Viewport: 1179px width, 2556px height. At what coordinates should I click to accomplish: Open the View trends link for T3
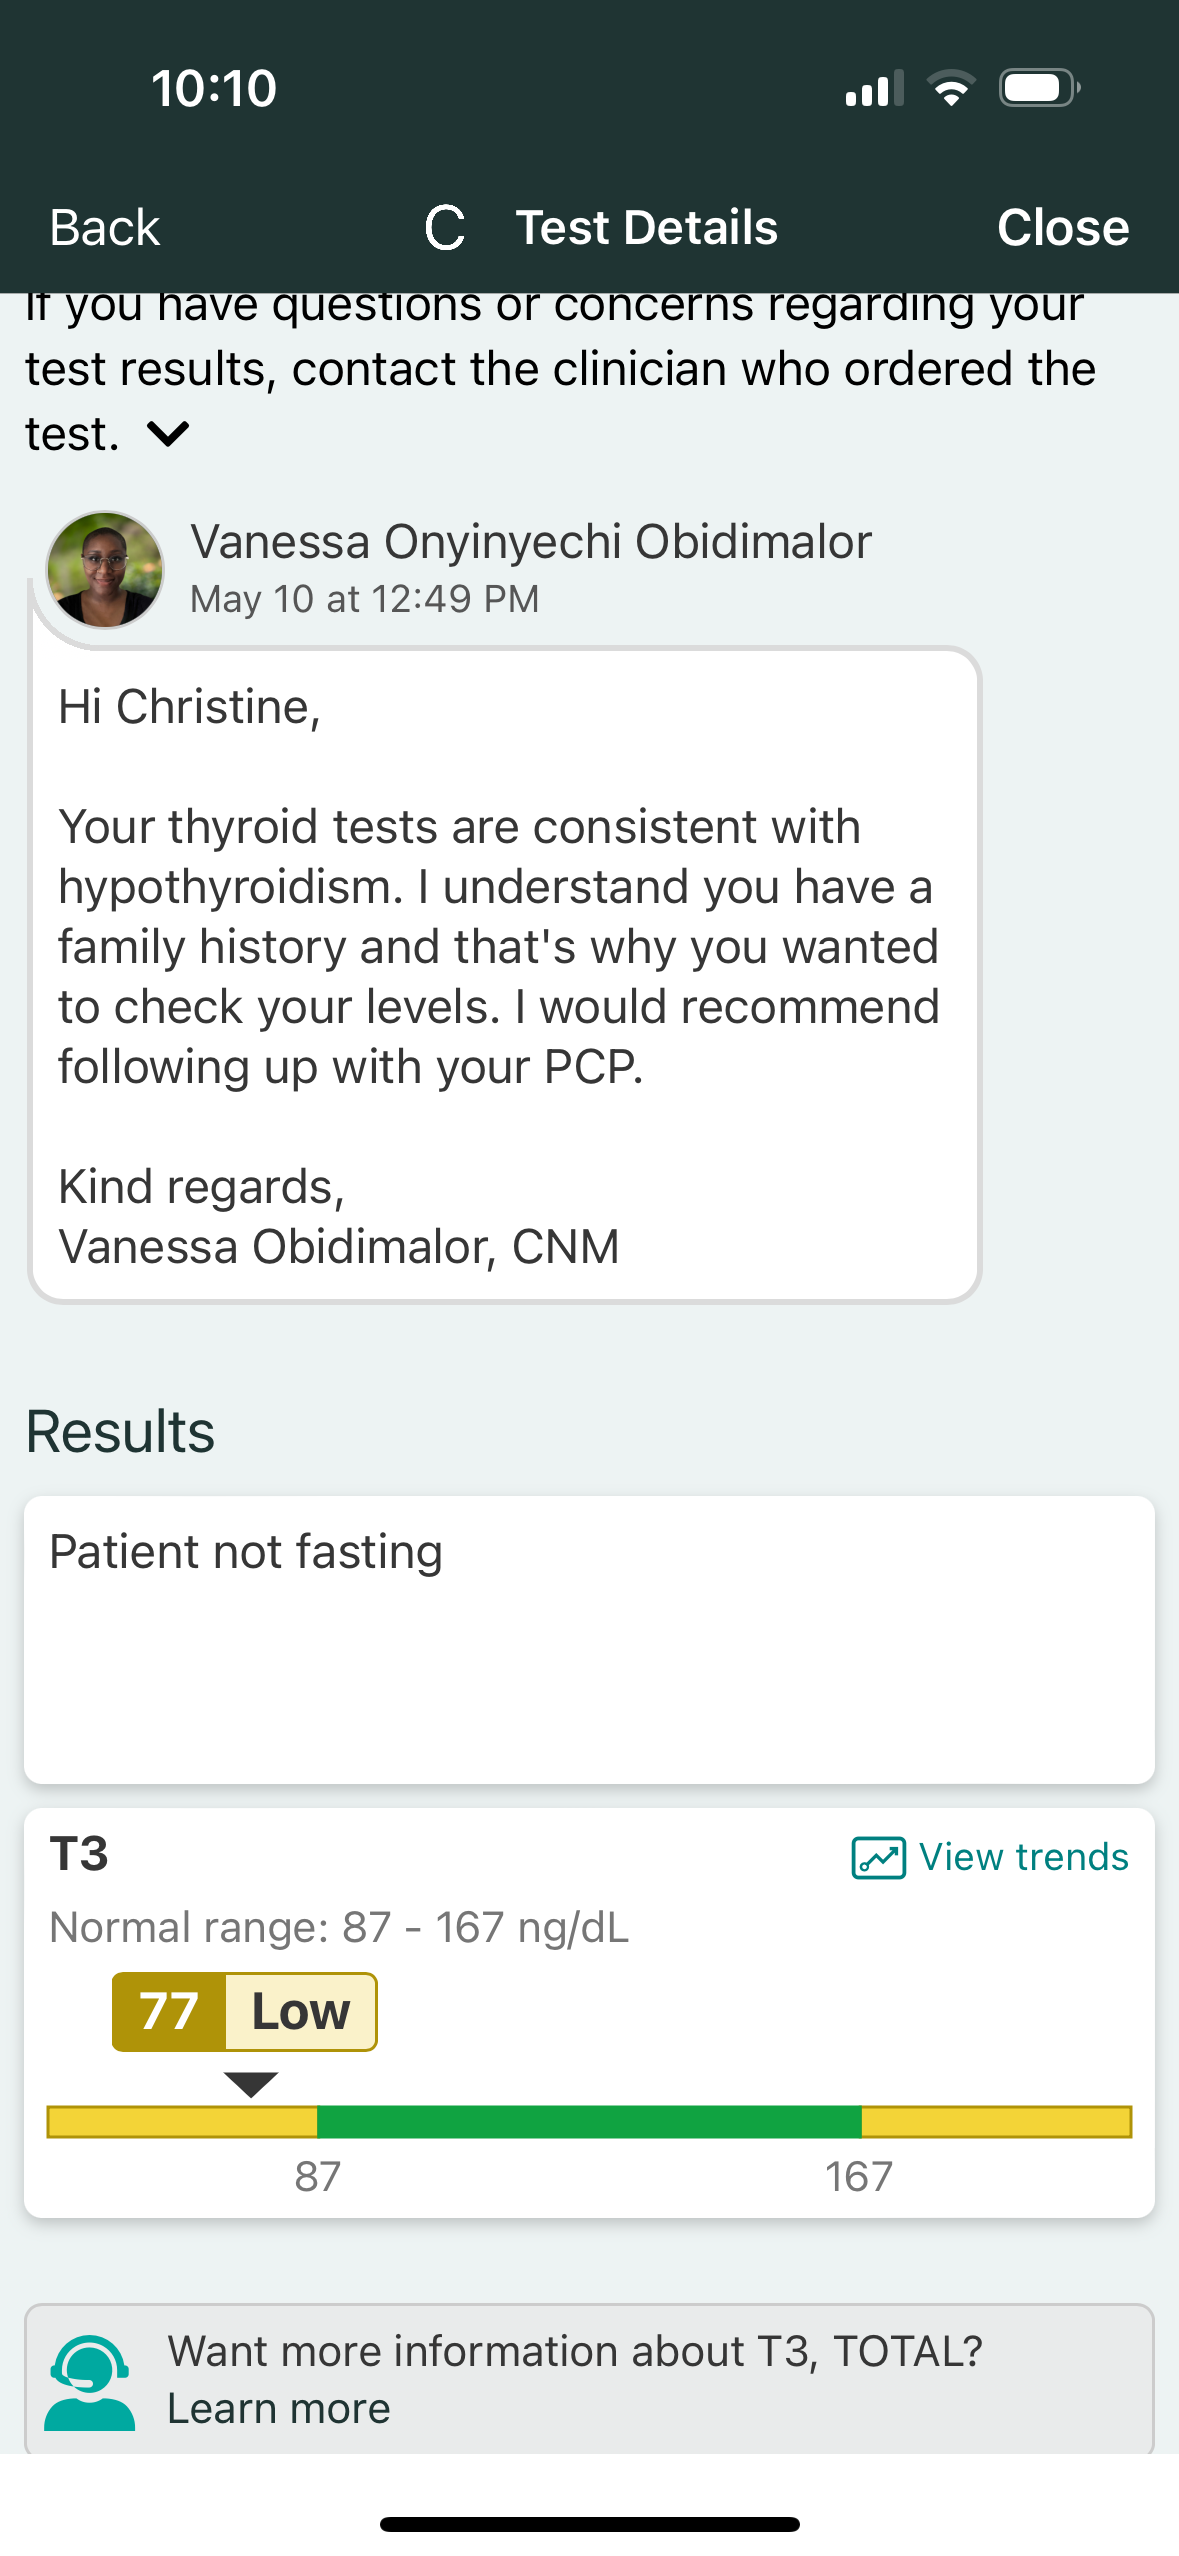click(x=1023, y=1858)
